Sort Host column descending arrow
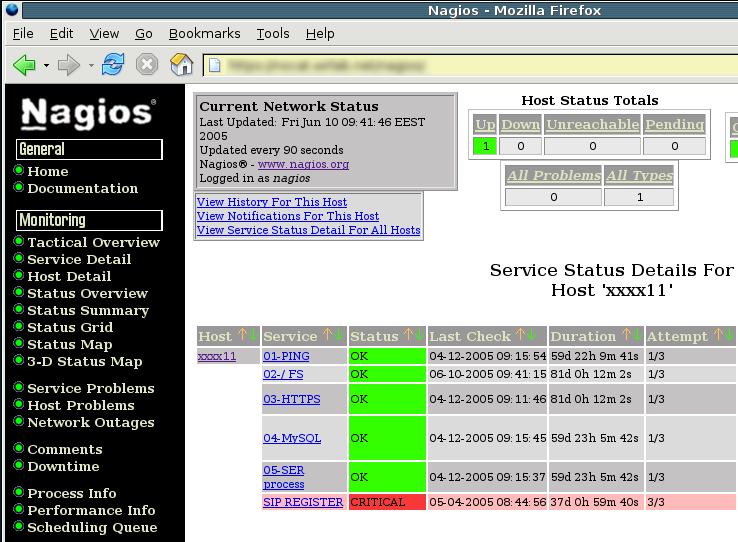Screen dimensions: 738x542 click(253, 335)
